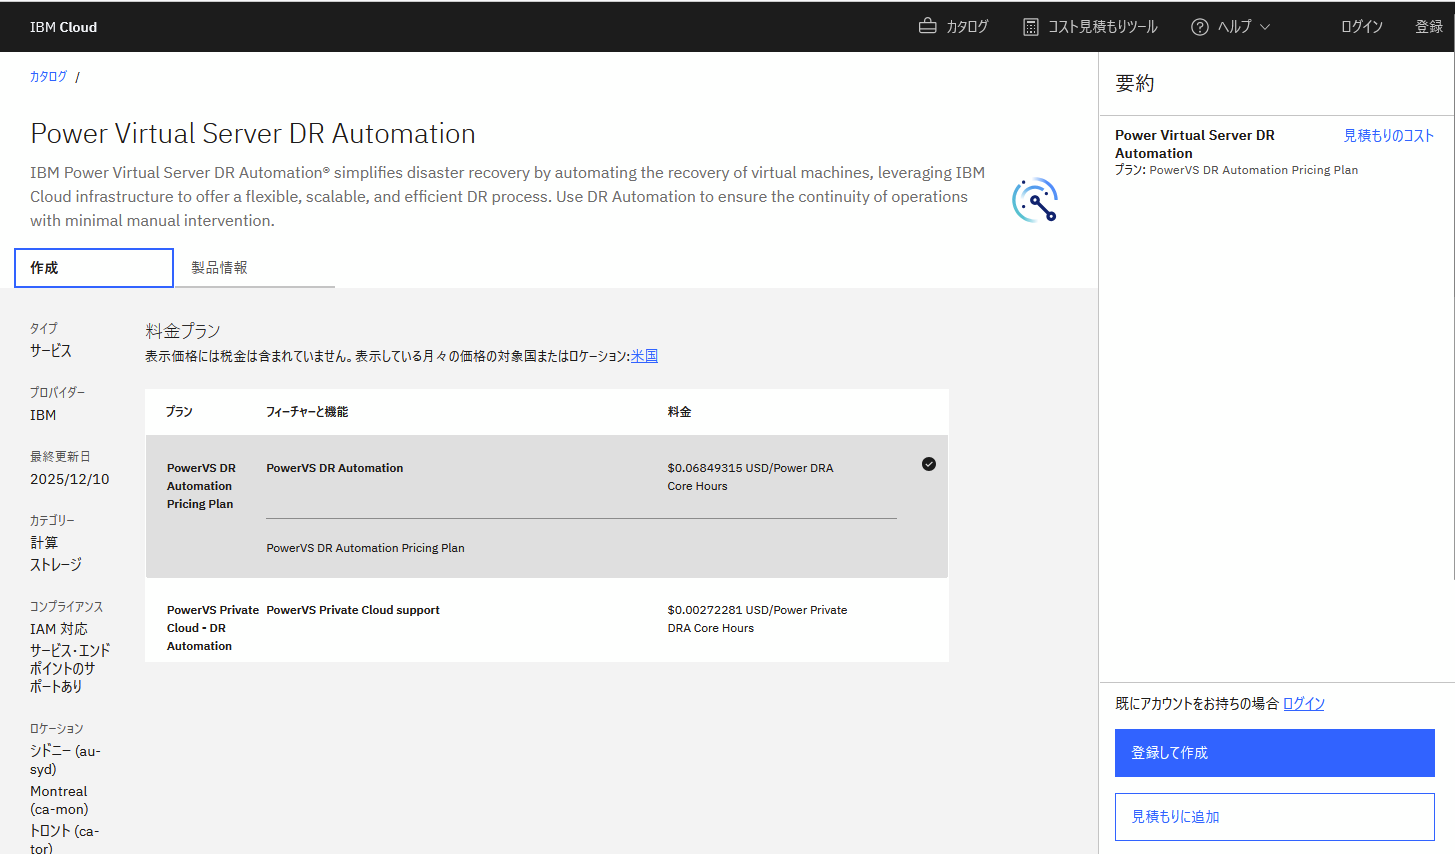Viewport: 1455px width, 854px height.
Task: Click the catalog briefcase icon
Action: (x=927, y=26)
